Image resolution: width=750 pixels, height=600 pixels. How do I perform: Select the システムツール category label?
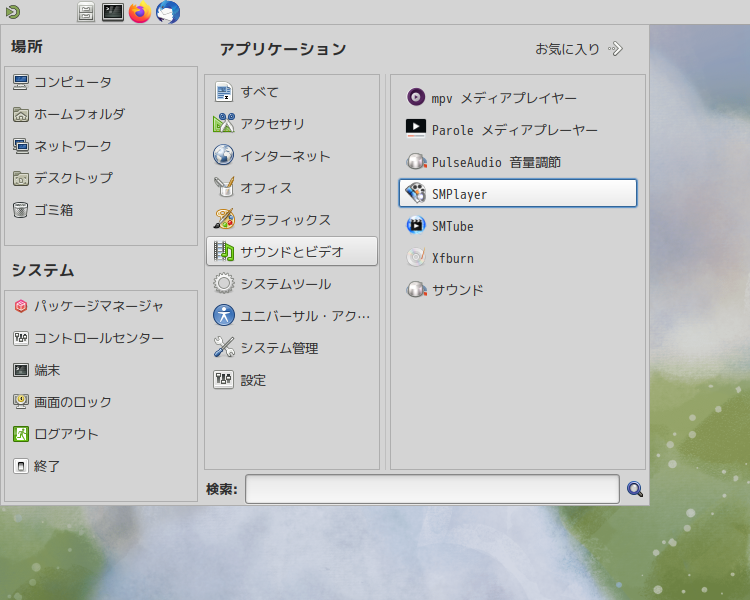click(x=286, y=284)
